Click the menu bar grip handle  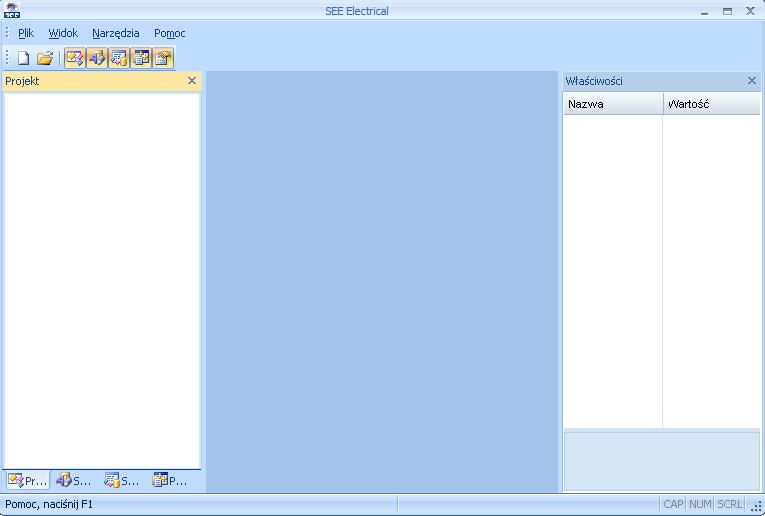[x=7, y=33]
